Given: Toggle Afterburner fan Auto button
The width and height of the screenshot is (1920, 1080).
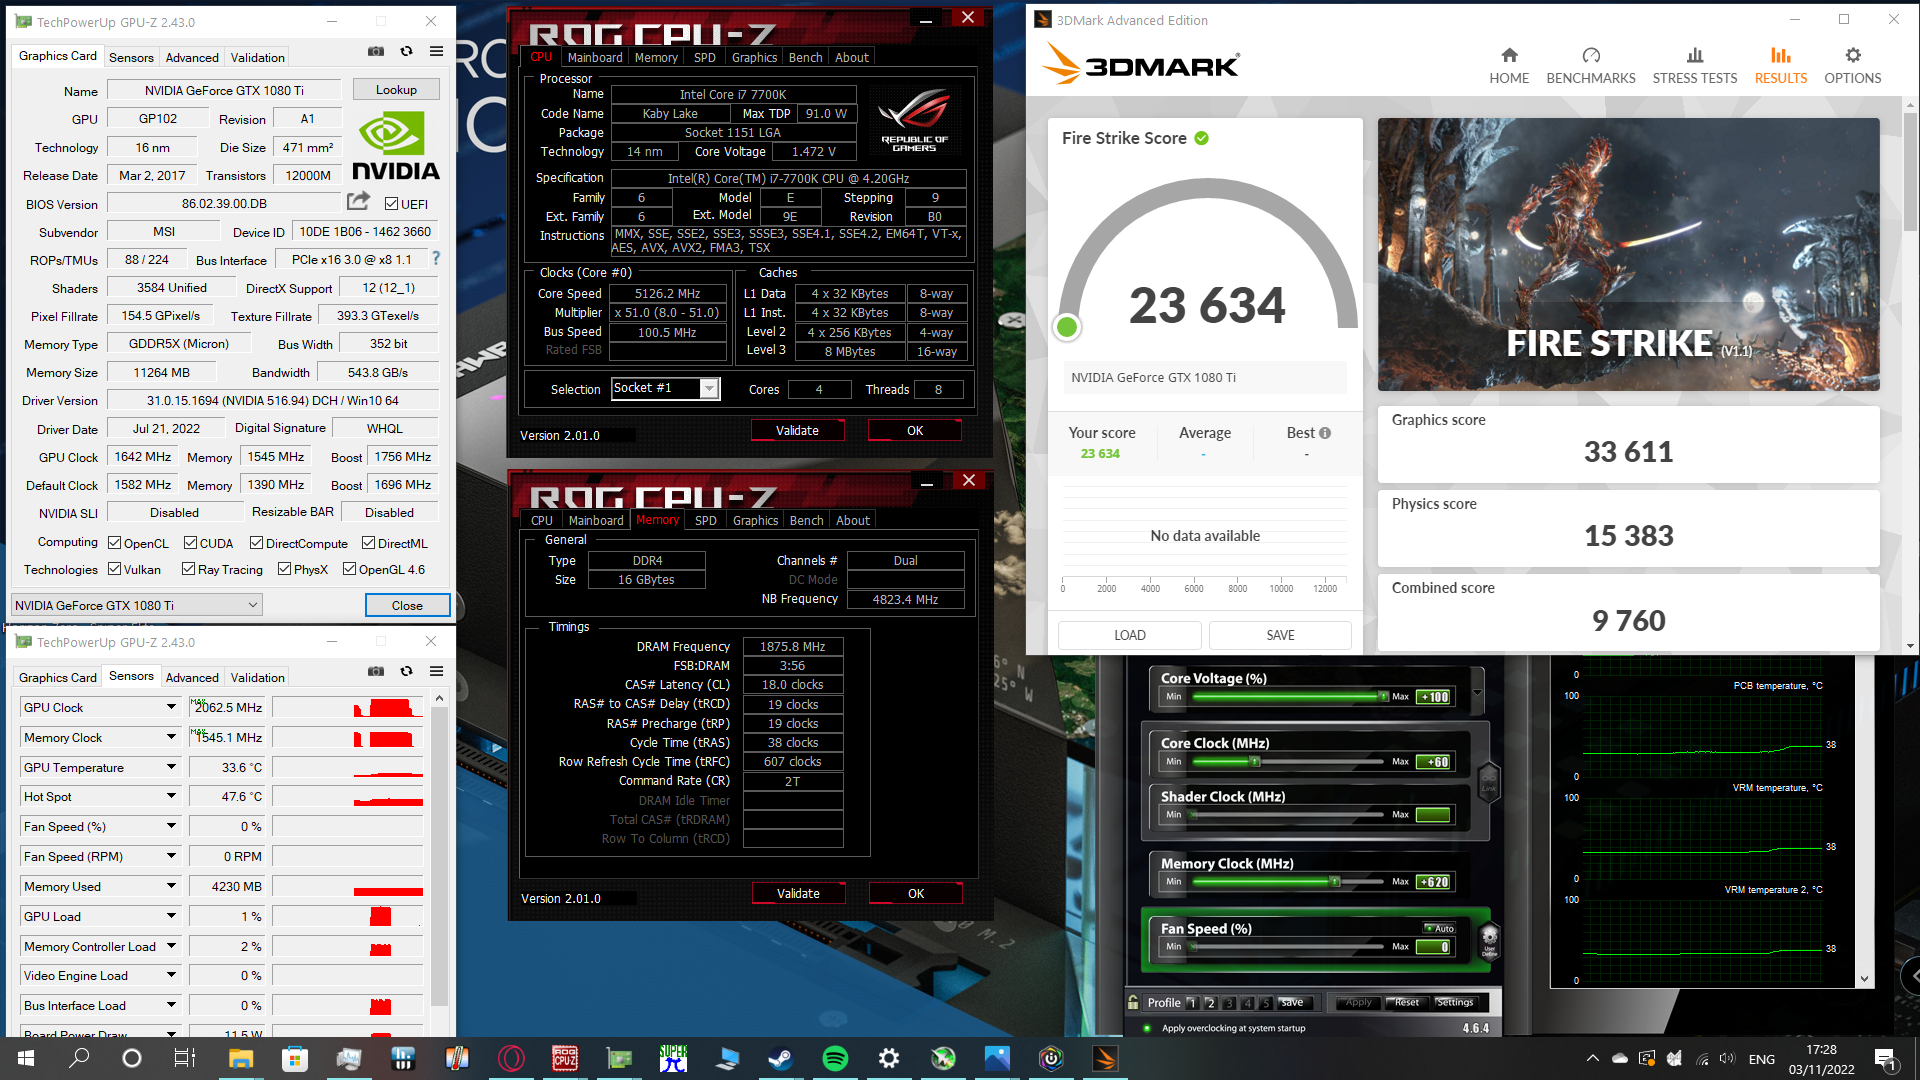Looking at the screenshot, I should pyautogui.click(x=1439, y=929).
